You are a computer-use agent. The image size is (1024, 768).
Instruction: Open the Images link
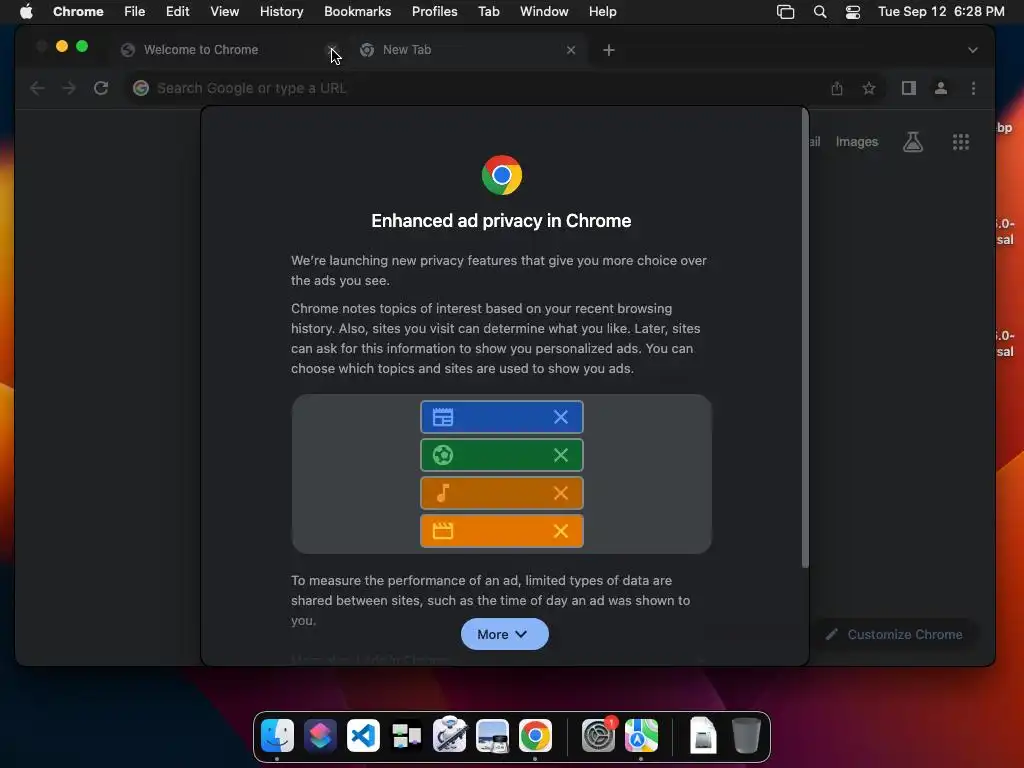point(857,142)
